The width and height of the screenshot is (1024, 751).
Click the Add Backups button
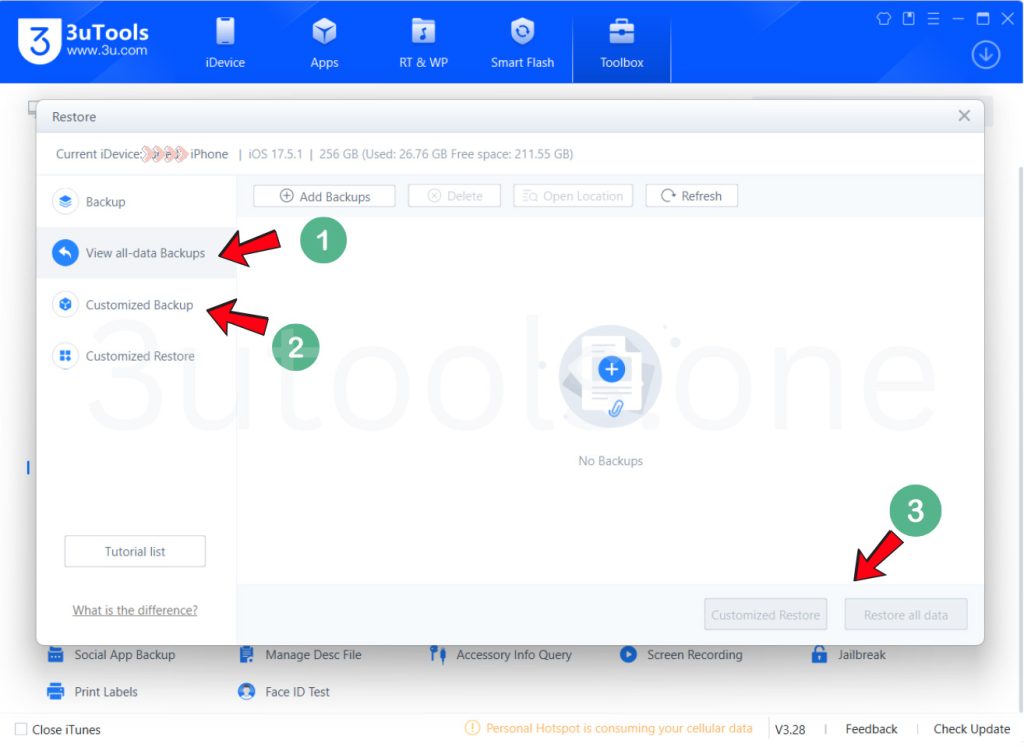click(323, 196)
